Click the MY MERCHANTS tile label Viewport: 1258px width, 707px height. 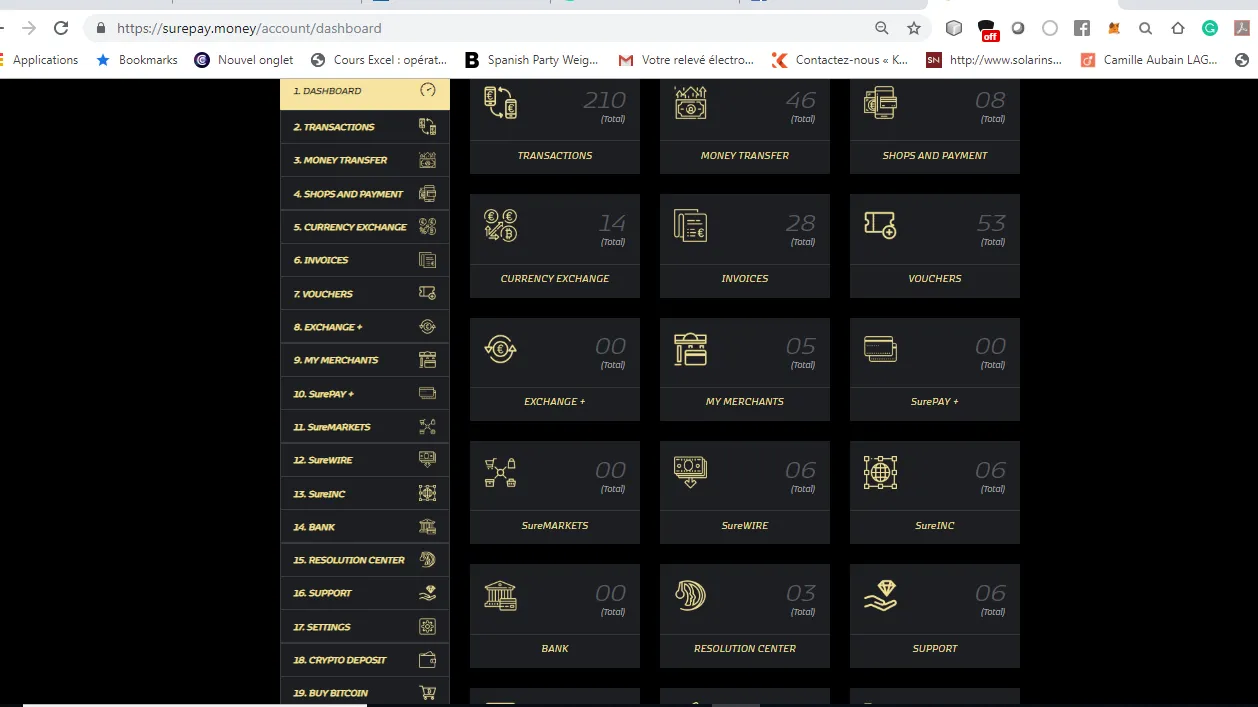(x=745, y=402)
